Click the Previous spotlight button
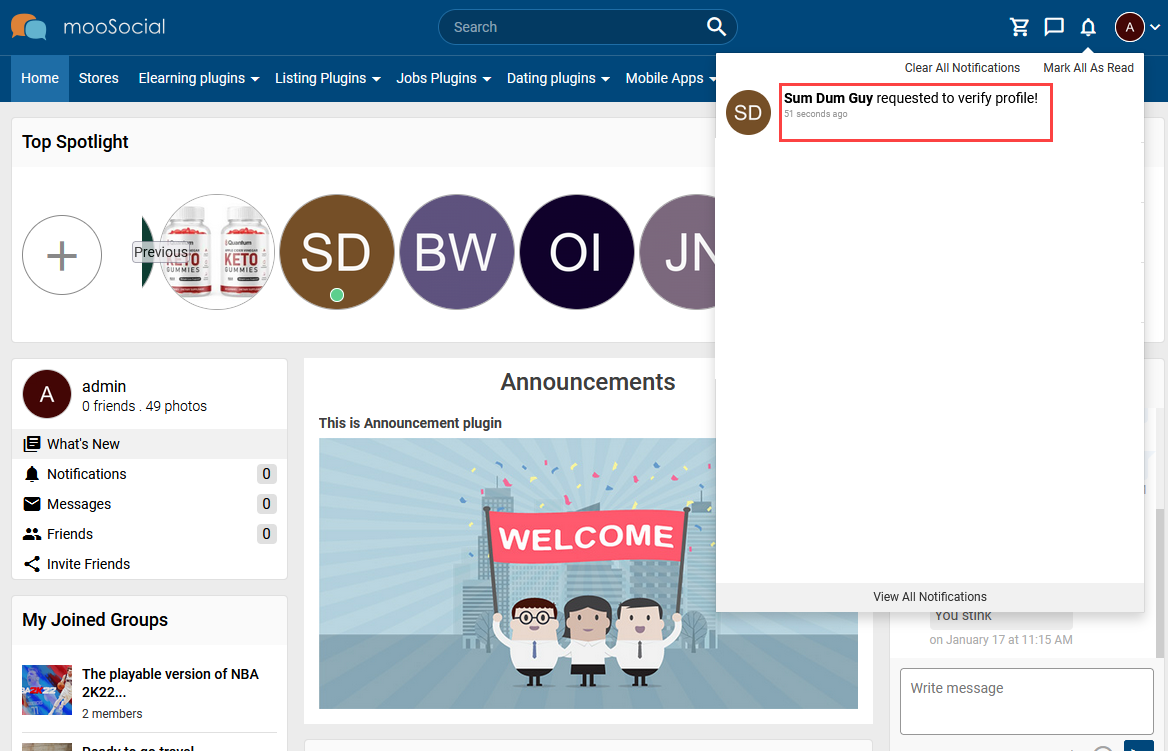This screenshot has width=1168, height=751. click(161, 252)
